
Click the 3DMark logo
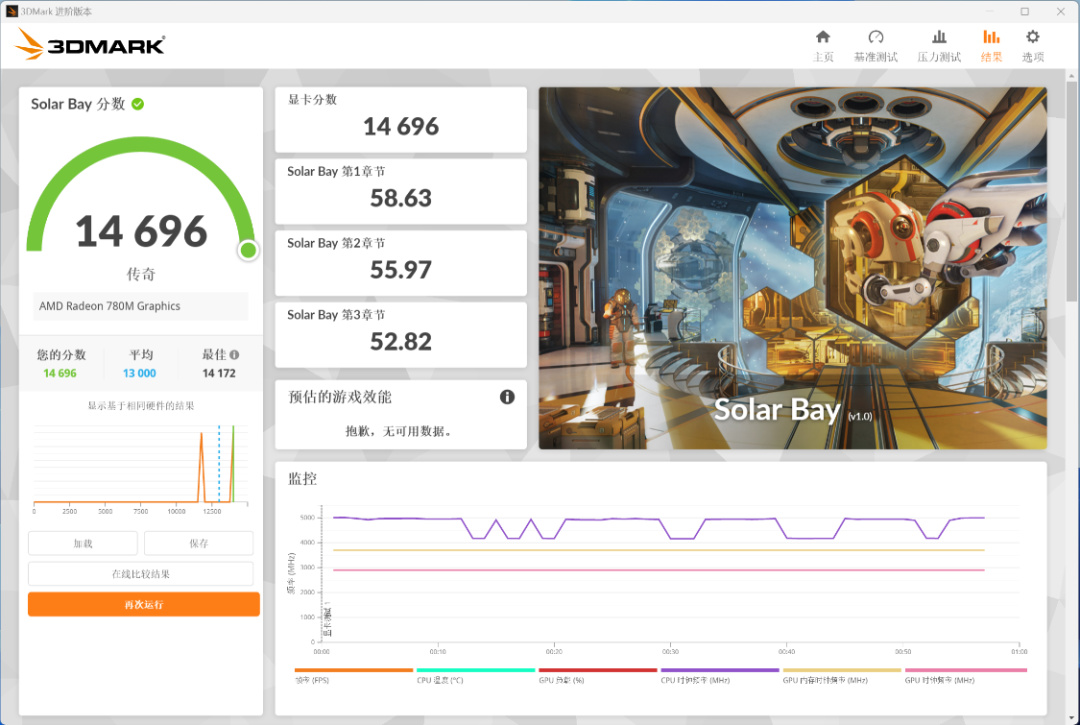pos(90,45)
